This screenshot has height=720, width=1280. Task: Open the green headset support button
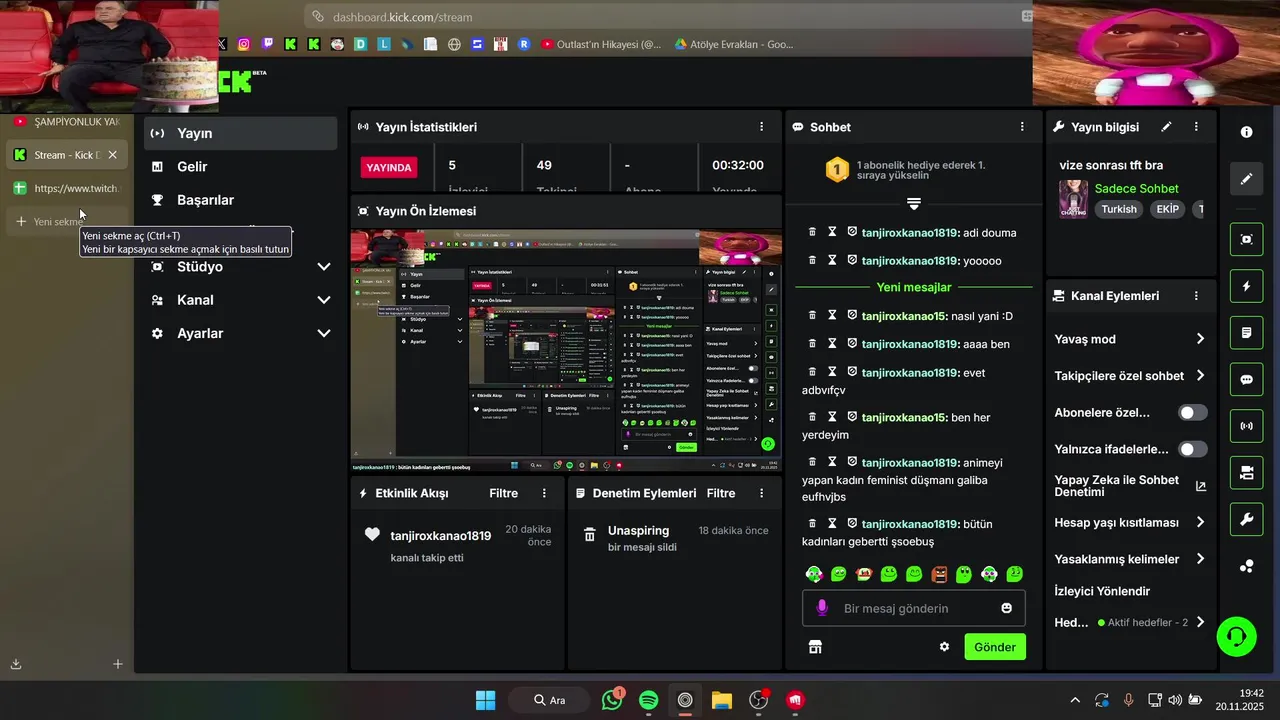[1237, 636]
